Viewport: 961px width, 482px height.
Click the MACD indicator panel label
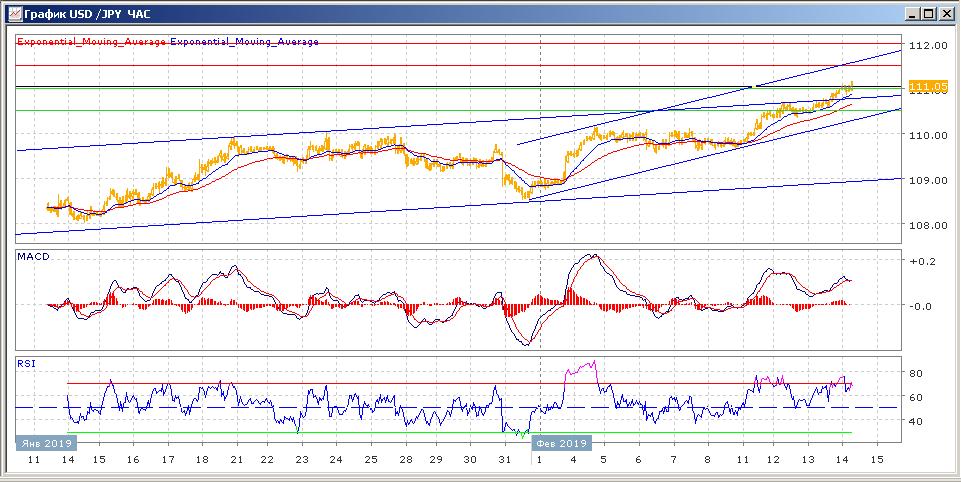coord(33,257)
